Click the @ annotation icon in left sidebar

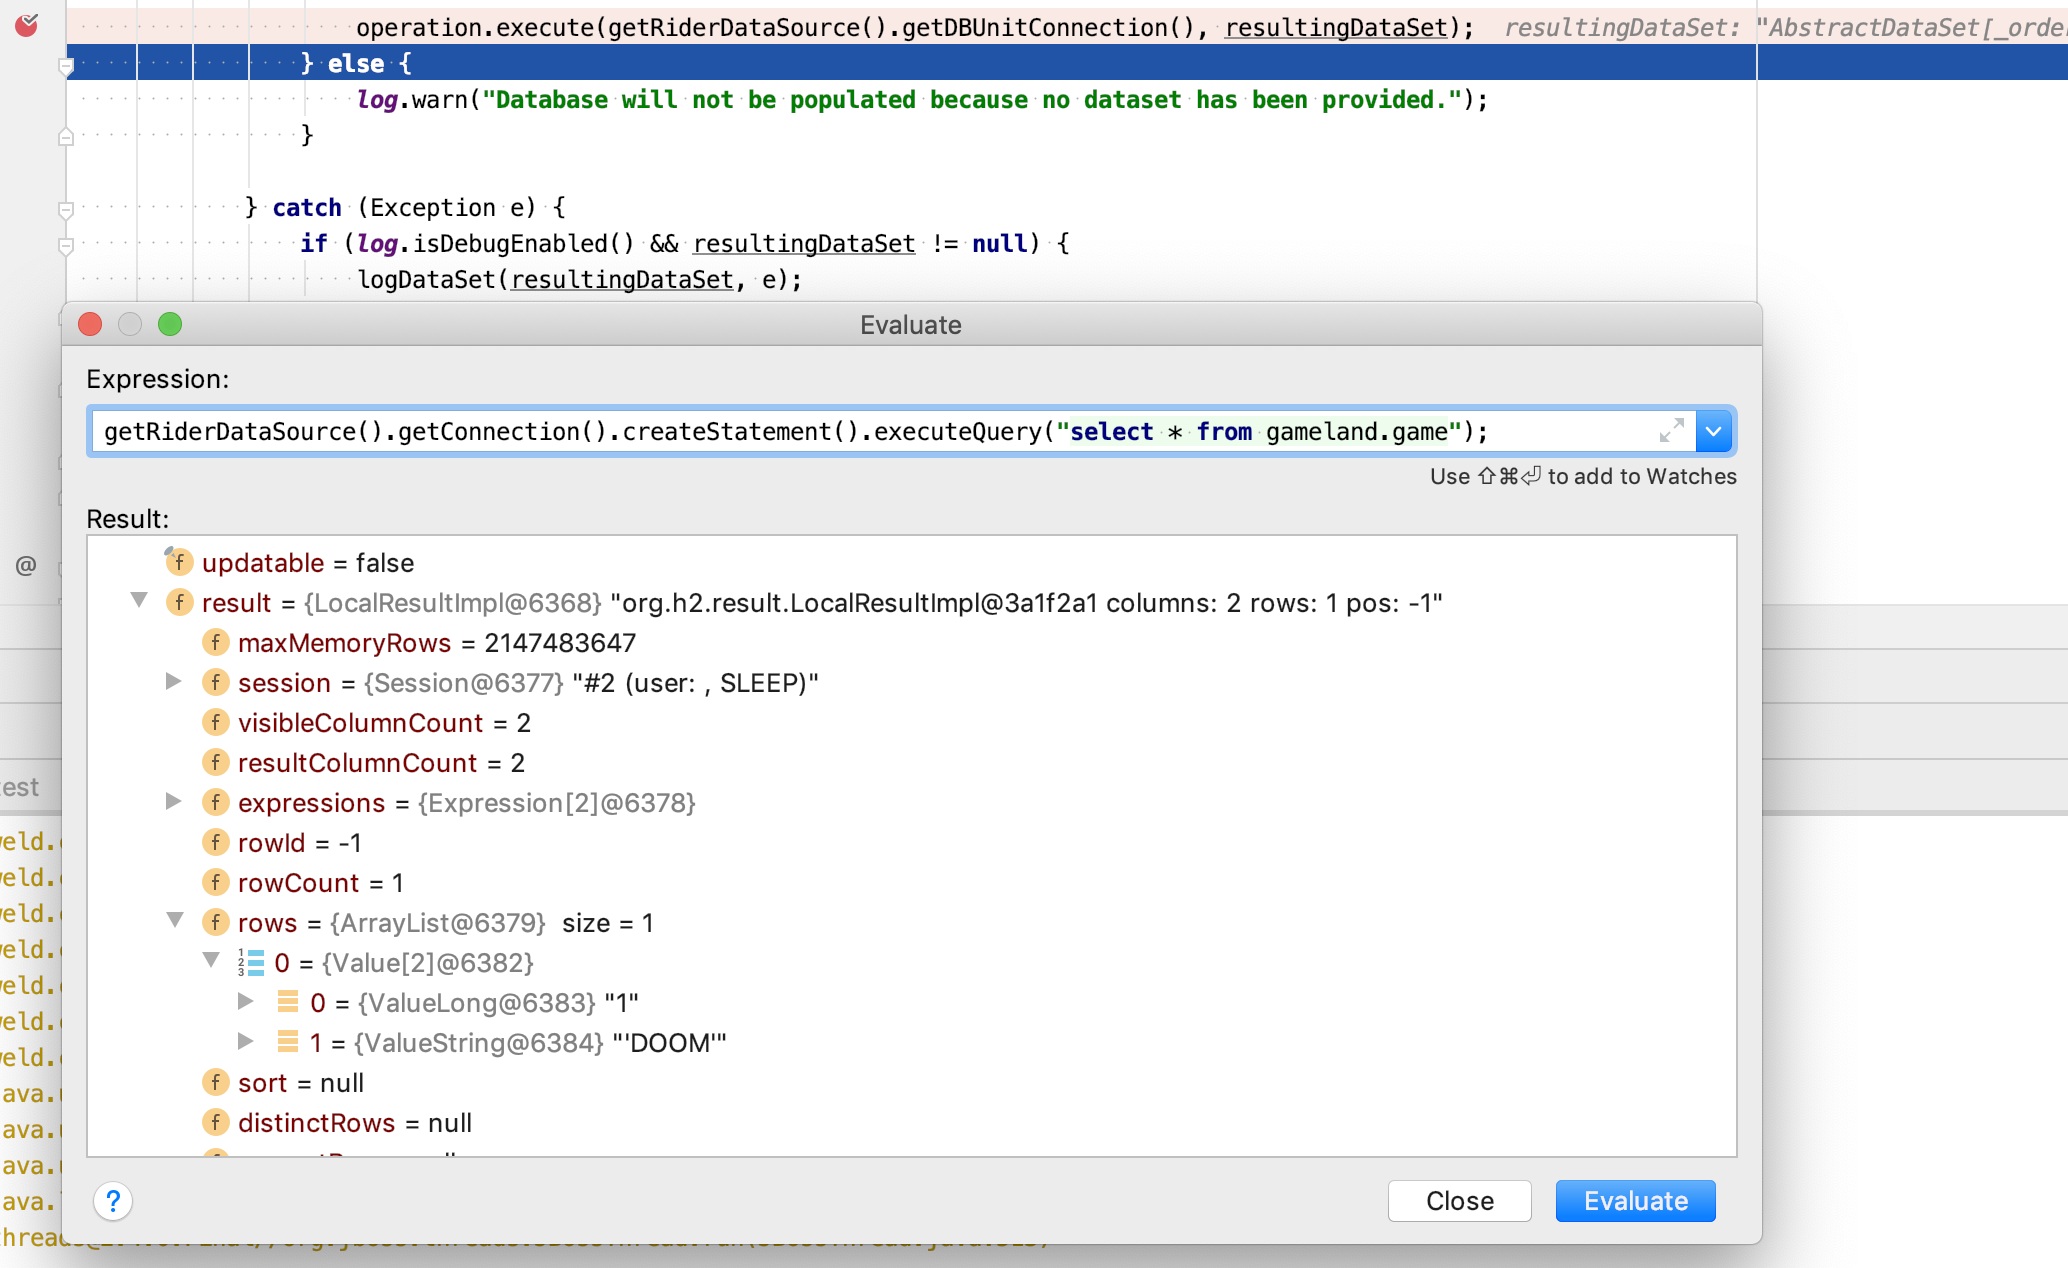tap(24, 565)
